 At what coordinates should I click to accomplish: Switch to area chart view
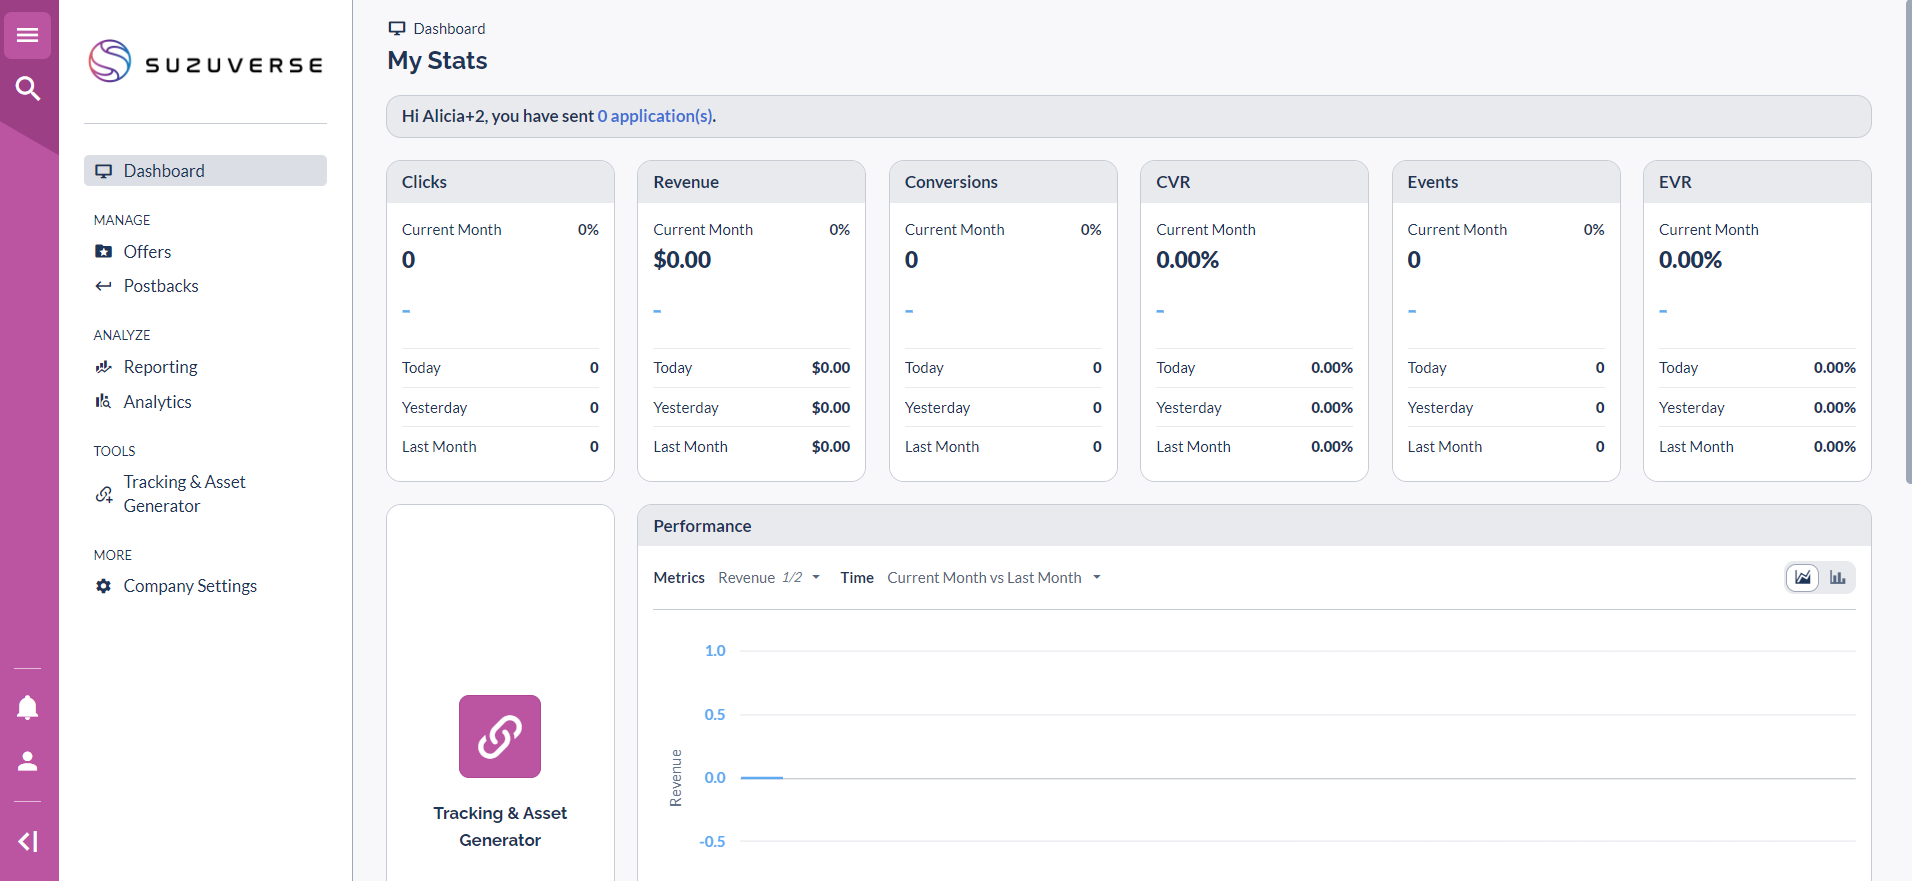coord(1802,578)
